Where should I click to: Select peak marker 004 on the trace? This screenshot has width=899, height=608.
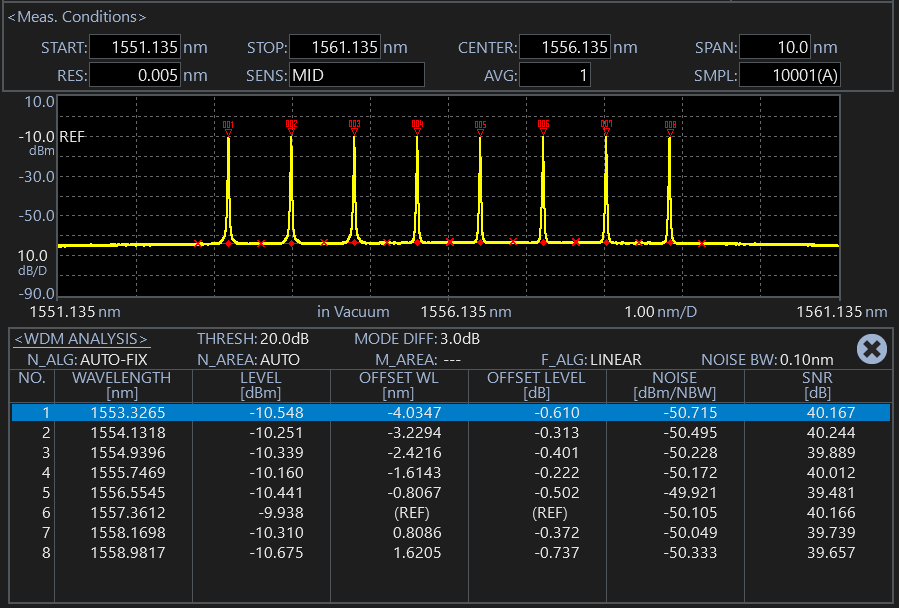coord(417,127)
